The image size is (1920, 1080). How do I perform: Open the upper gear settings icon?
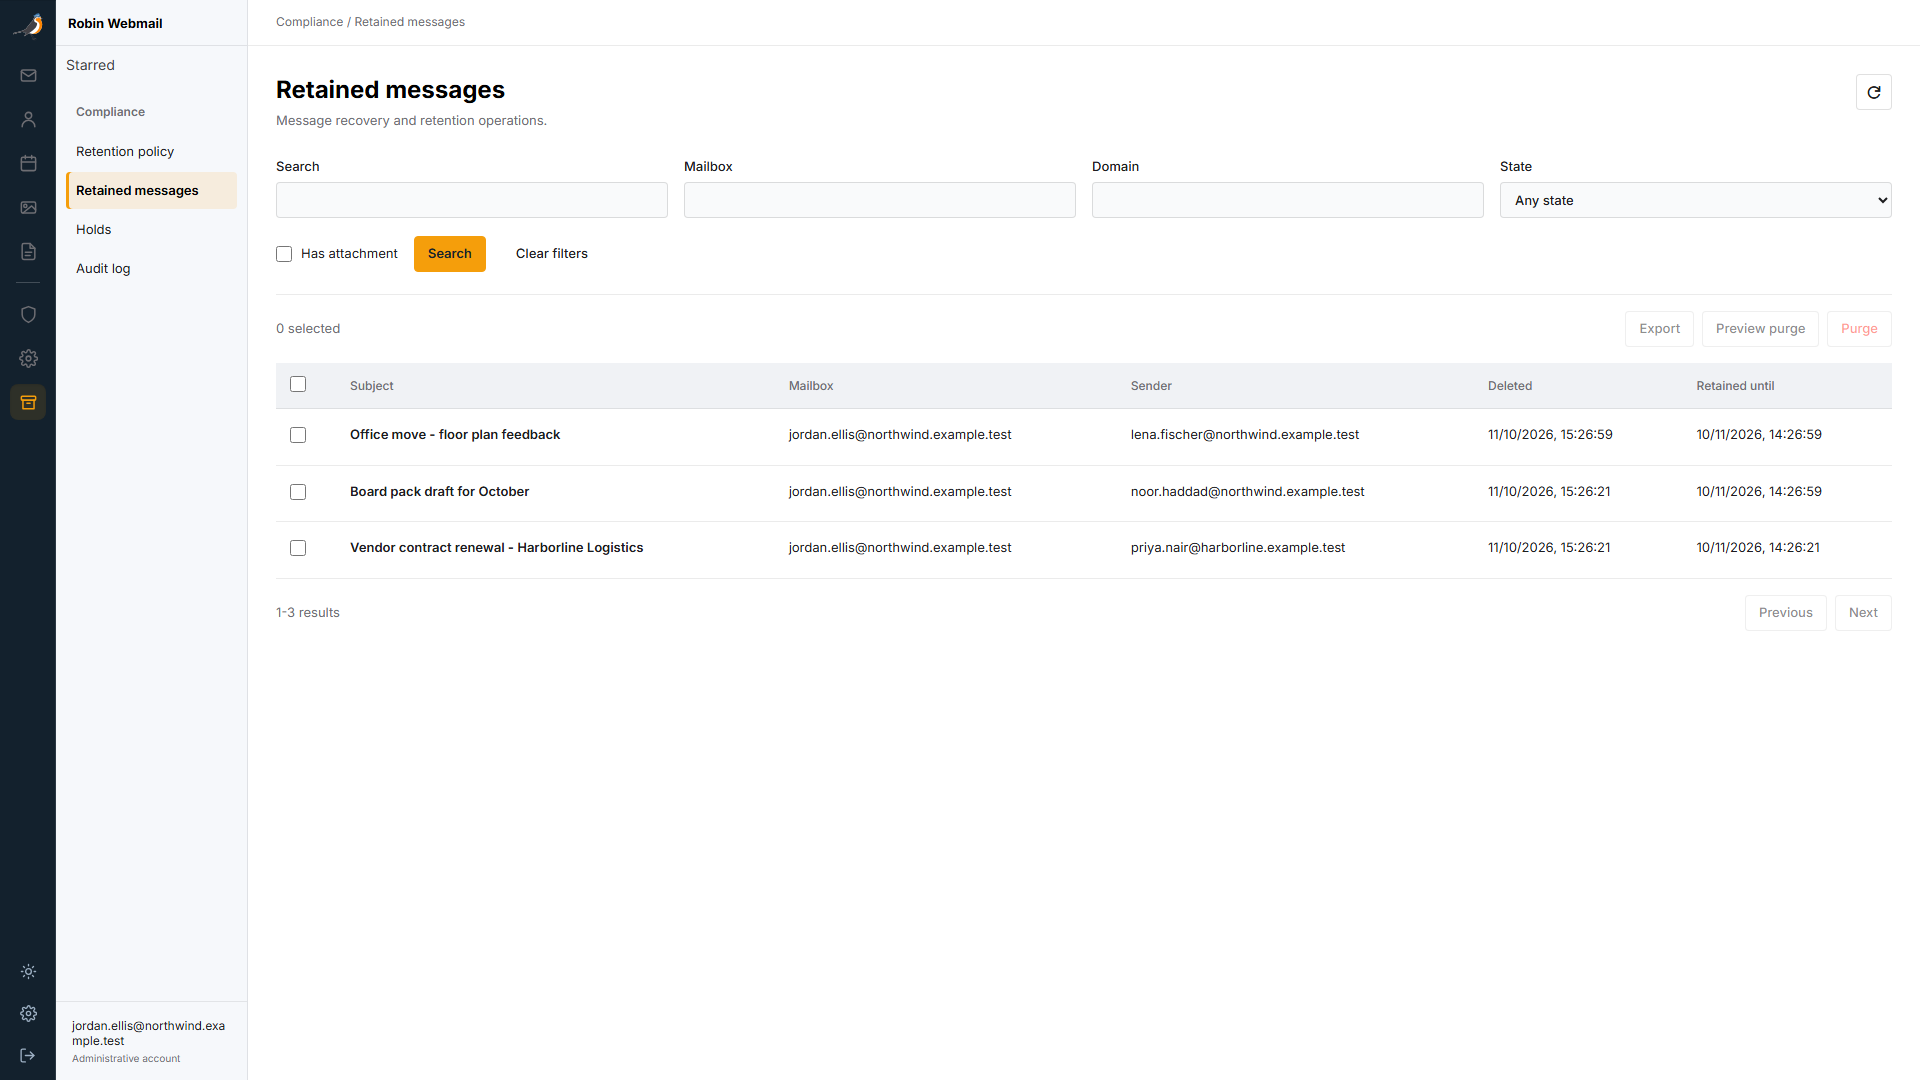tap(28, 358)
